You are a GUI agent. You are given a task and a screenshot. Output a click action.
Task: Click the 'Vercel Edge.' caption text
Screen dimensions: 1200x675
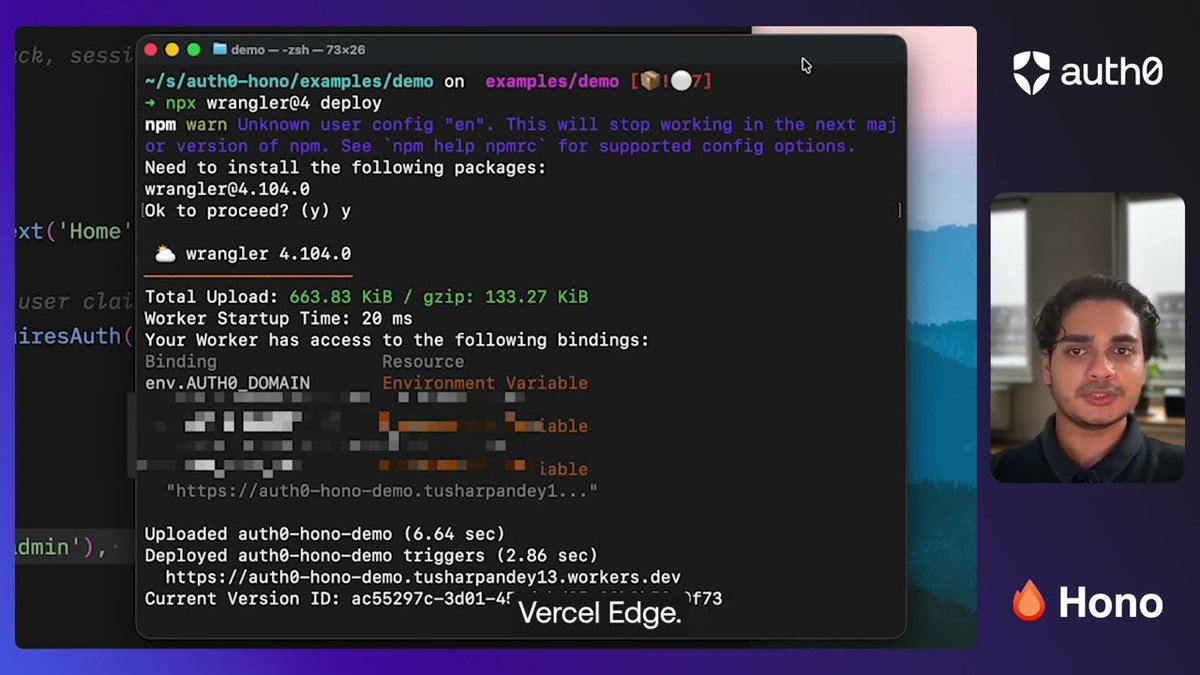[599, 613]
